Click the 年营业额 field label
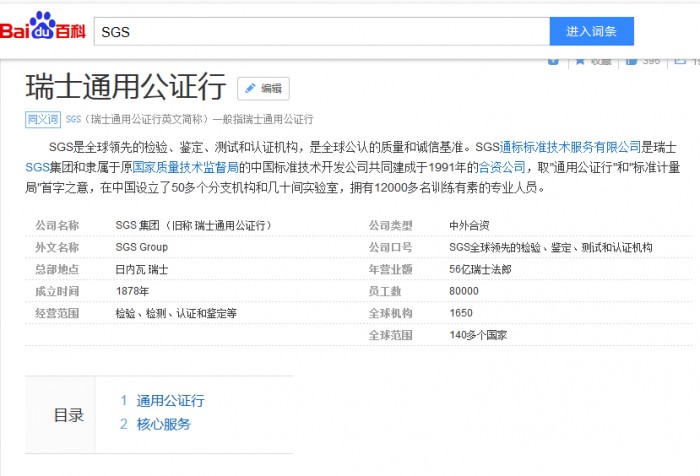 tap(391, 269)
